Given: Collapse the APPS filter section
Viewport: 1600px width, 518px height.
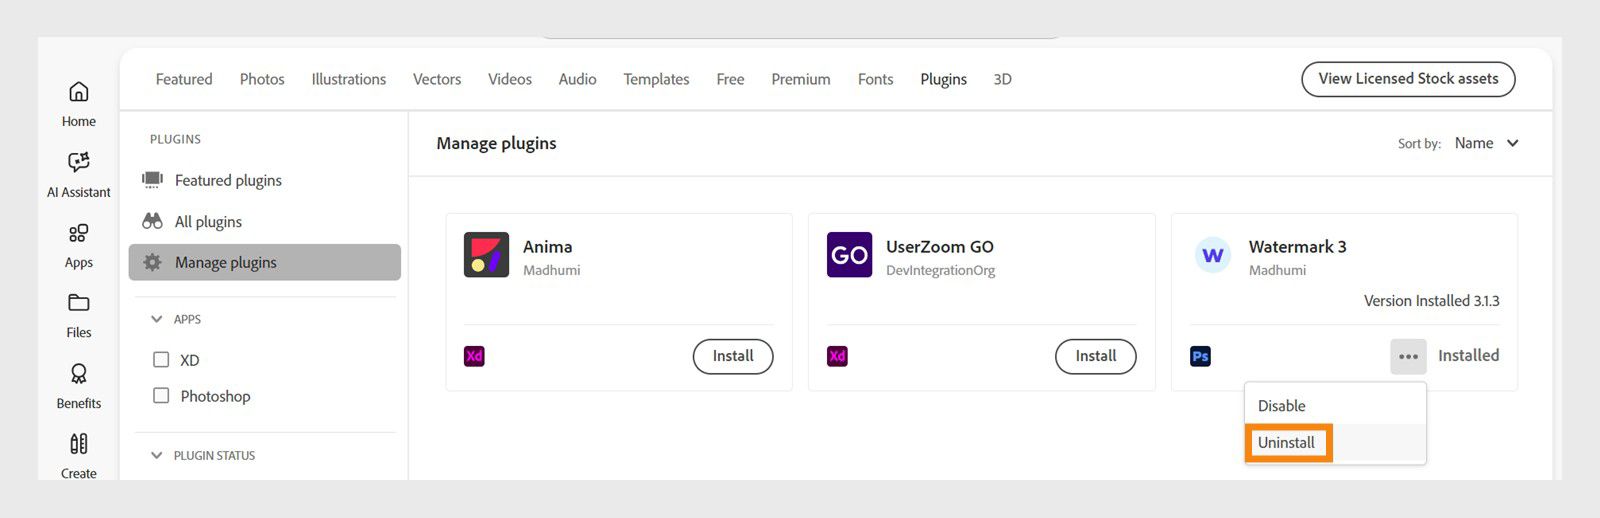Looking at the screenshot, I should pos(156,319).
